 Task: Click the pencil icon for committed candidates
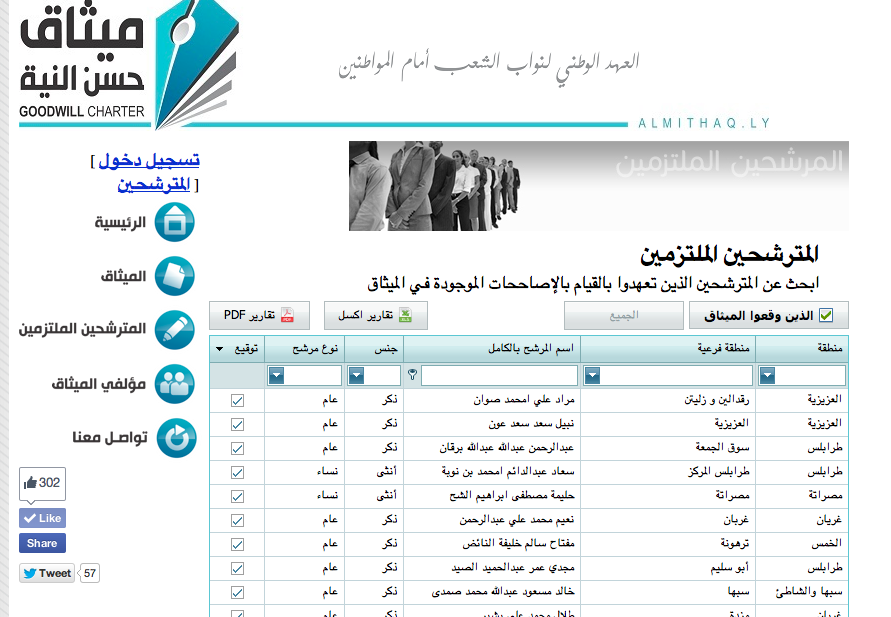pos(175,329)
